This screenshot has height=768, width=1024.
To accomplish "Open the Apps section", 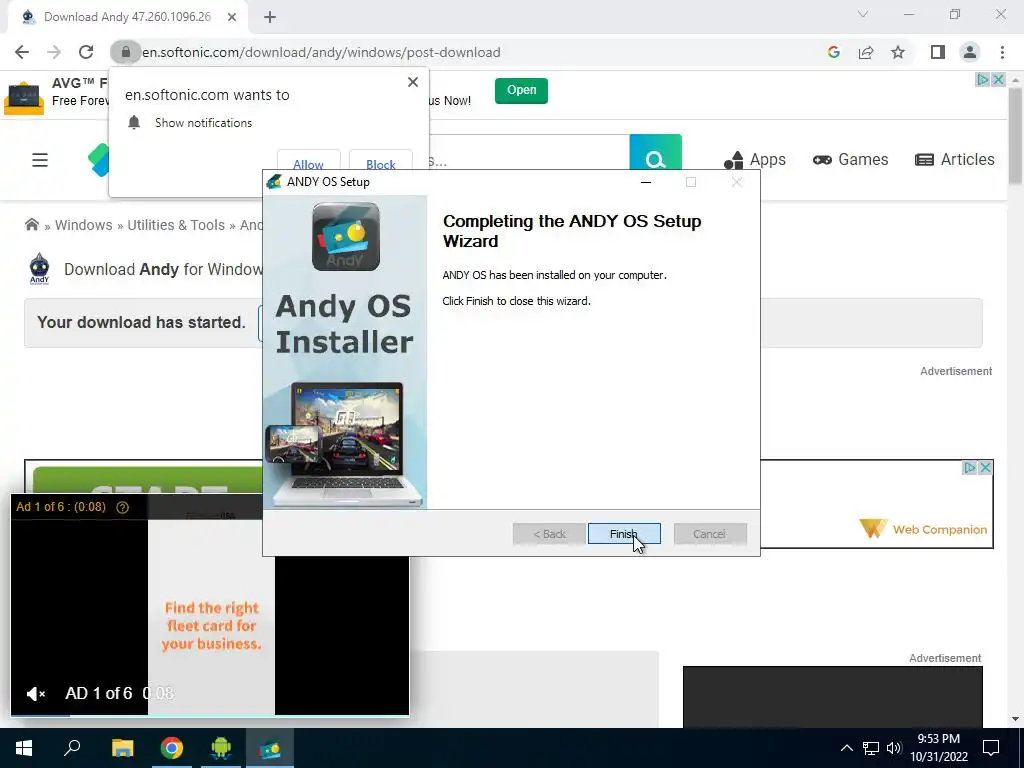I will pos(755,159).
